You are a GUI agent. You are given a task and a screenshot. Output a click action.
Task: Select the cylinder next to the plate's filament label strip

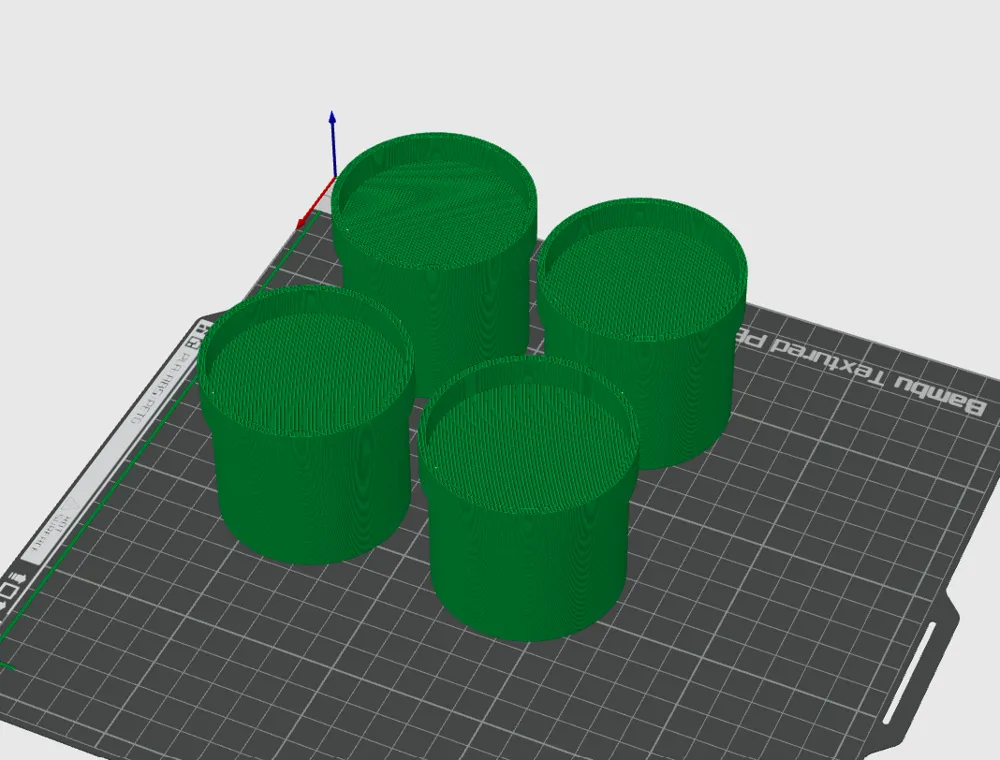[x=305, y=427]
